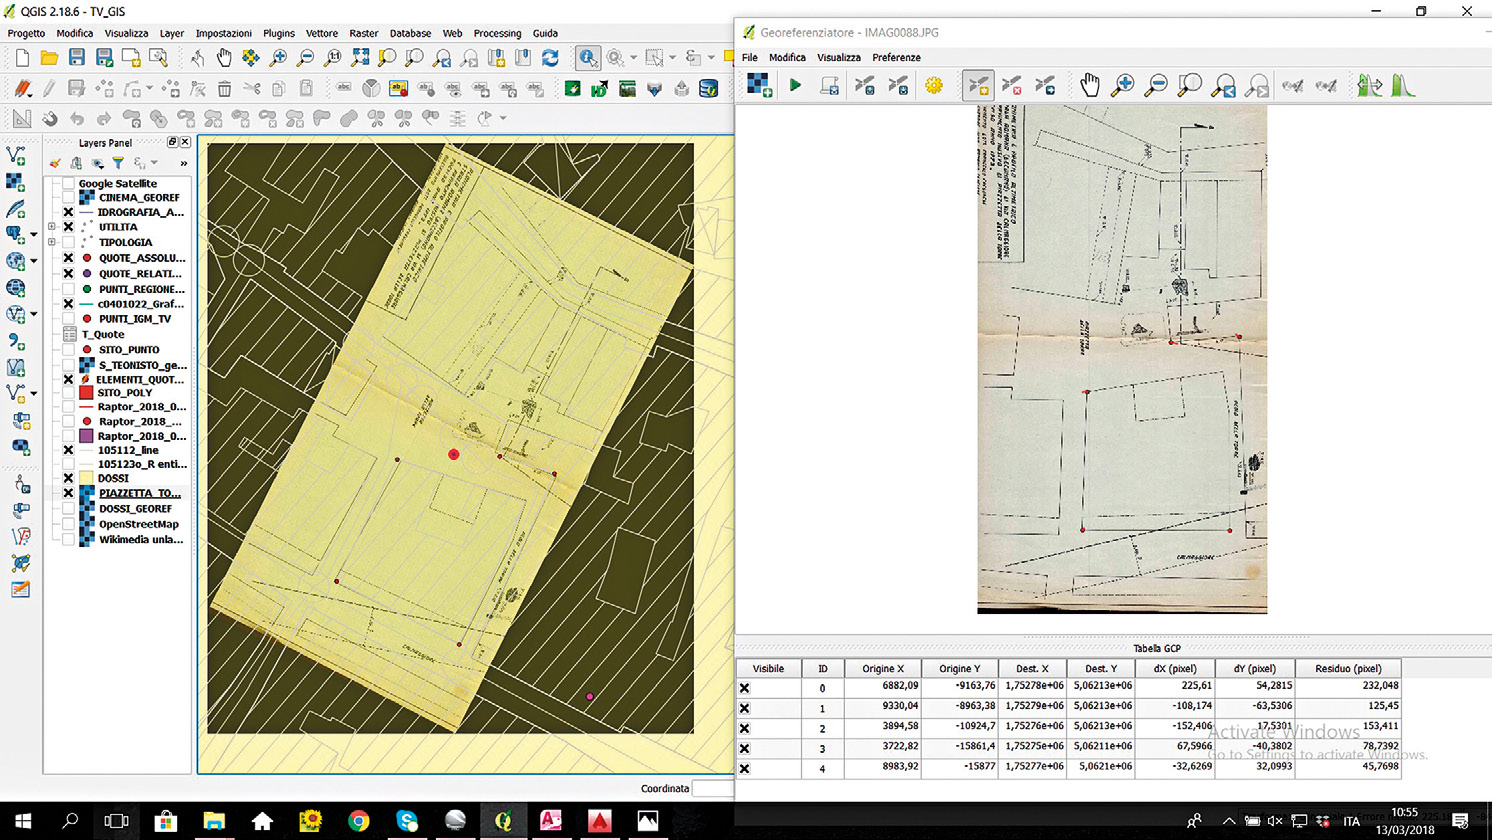The width and height of the screenshot is (1492, 840).
Task: Open Georeferencer File menu
Action: coord(750,57)
